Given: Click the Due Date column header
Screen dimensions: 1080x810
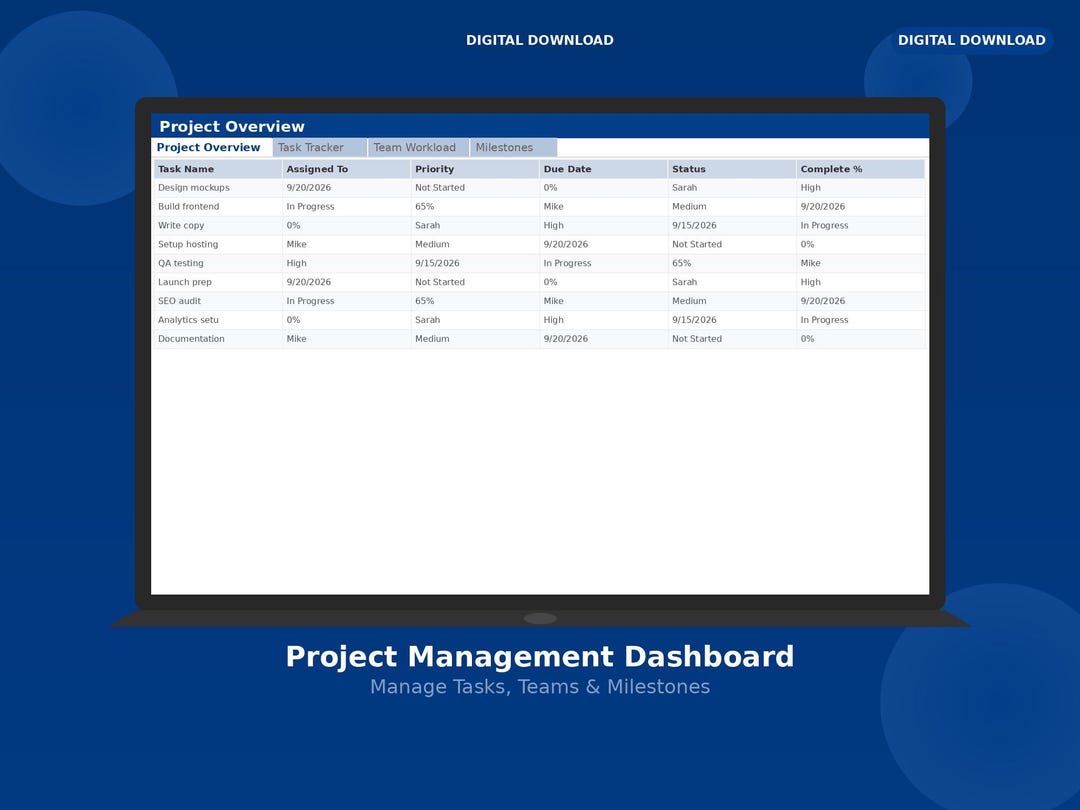Looking at the screenshot, I should [603, 169].
